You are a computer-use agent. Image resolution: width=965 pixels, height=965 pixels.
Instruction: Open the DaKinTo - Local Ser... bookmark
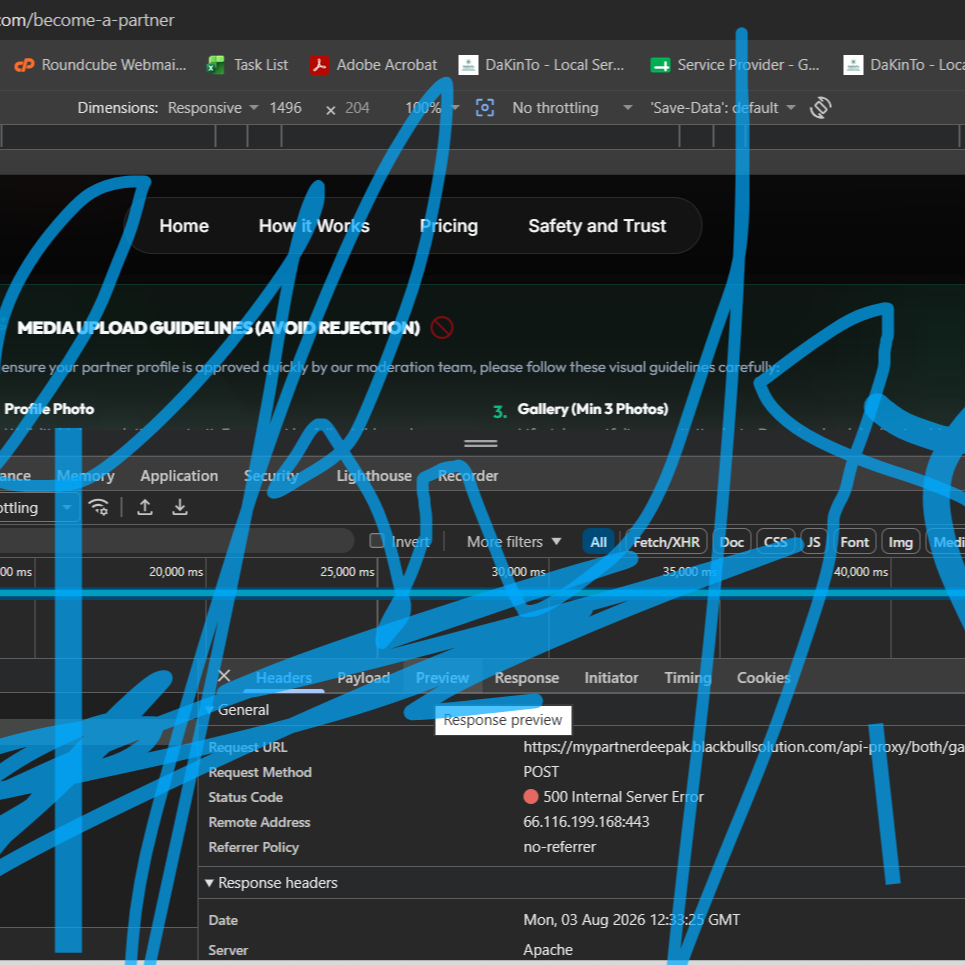pos(542,65)
